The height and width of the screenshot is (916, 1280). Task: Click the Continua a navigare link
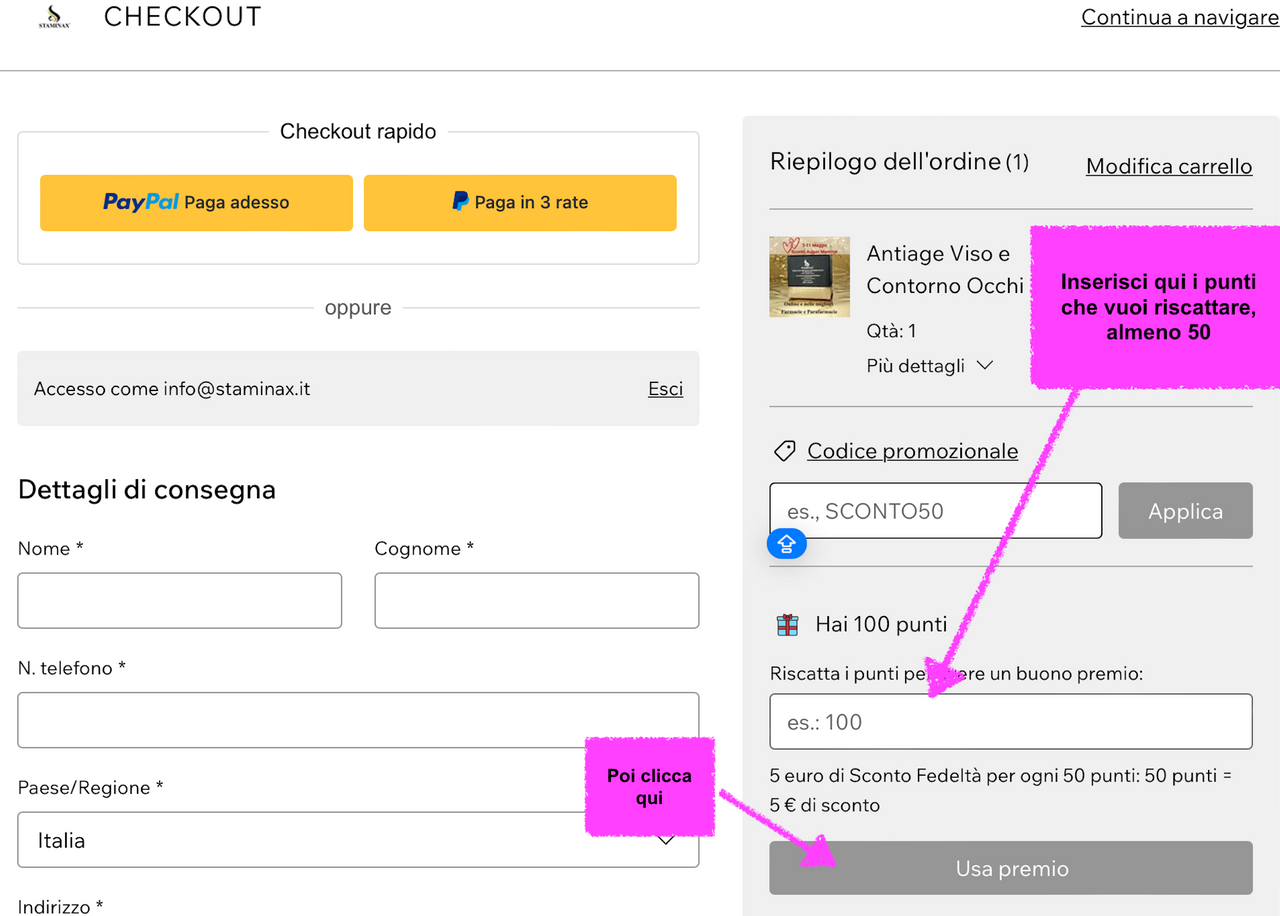1179,18
